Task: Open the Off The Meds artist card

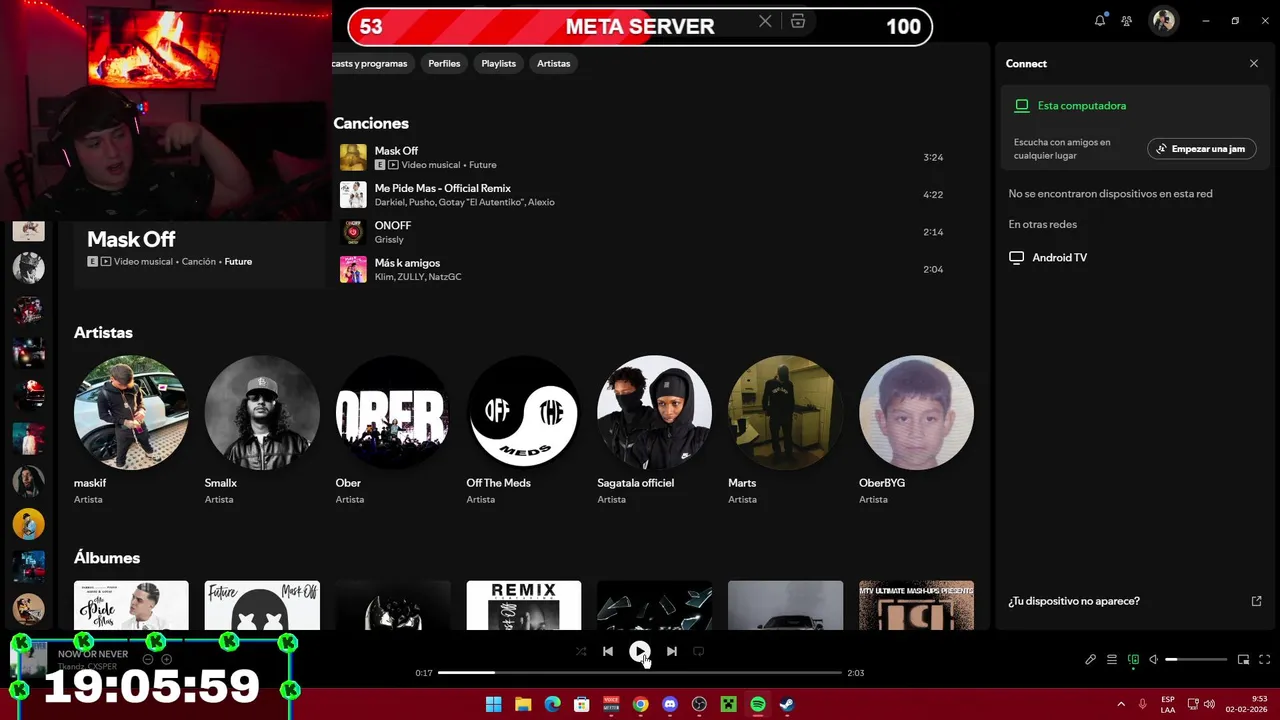Action: pyautogui.click(x=524, y=430)
